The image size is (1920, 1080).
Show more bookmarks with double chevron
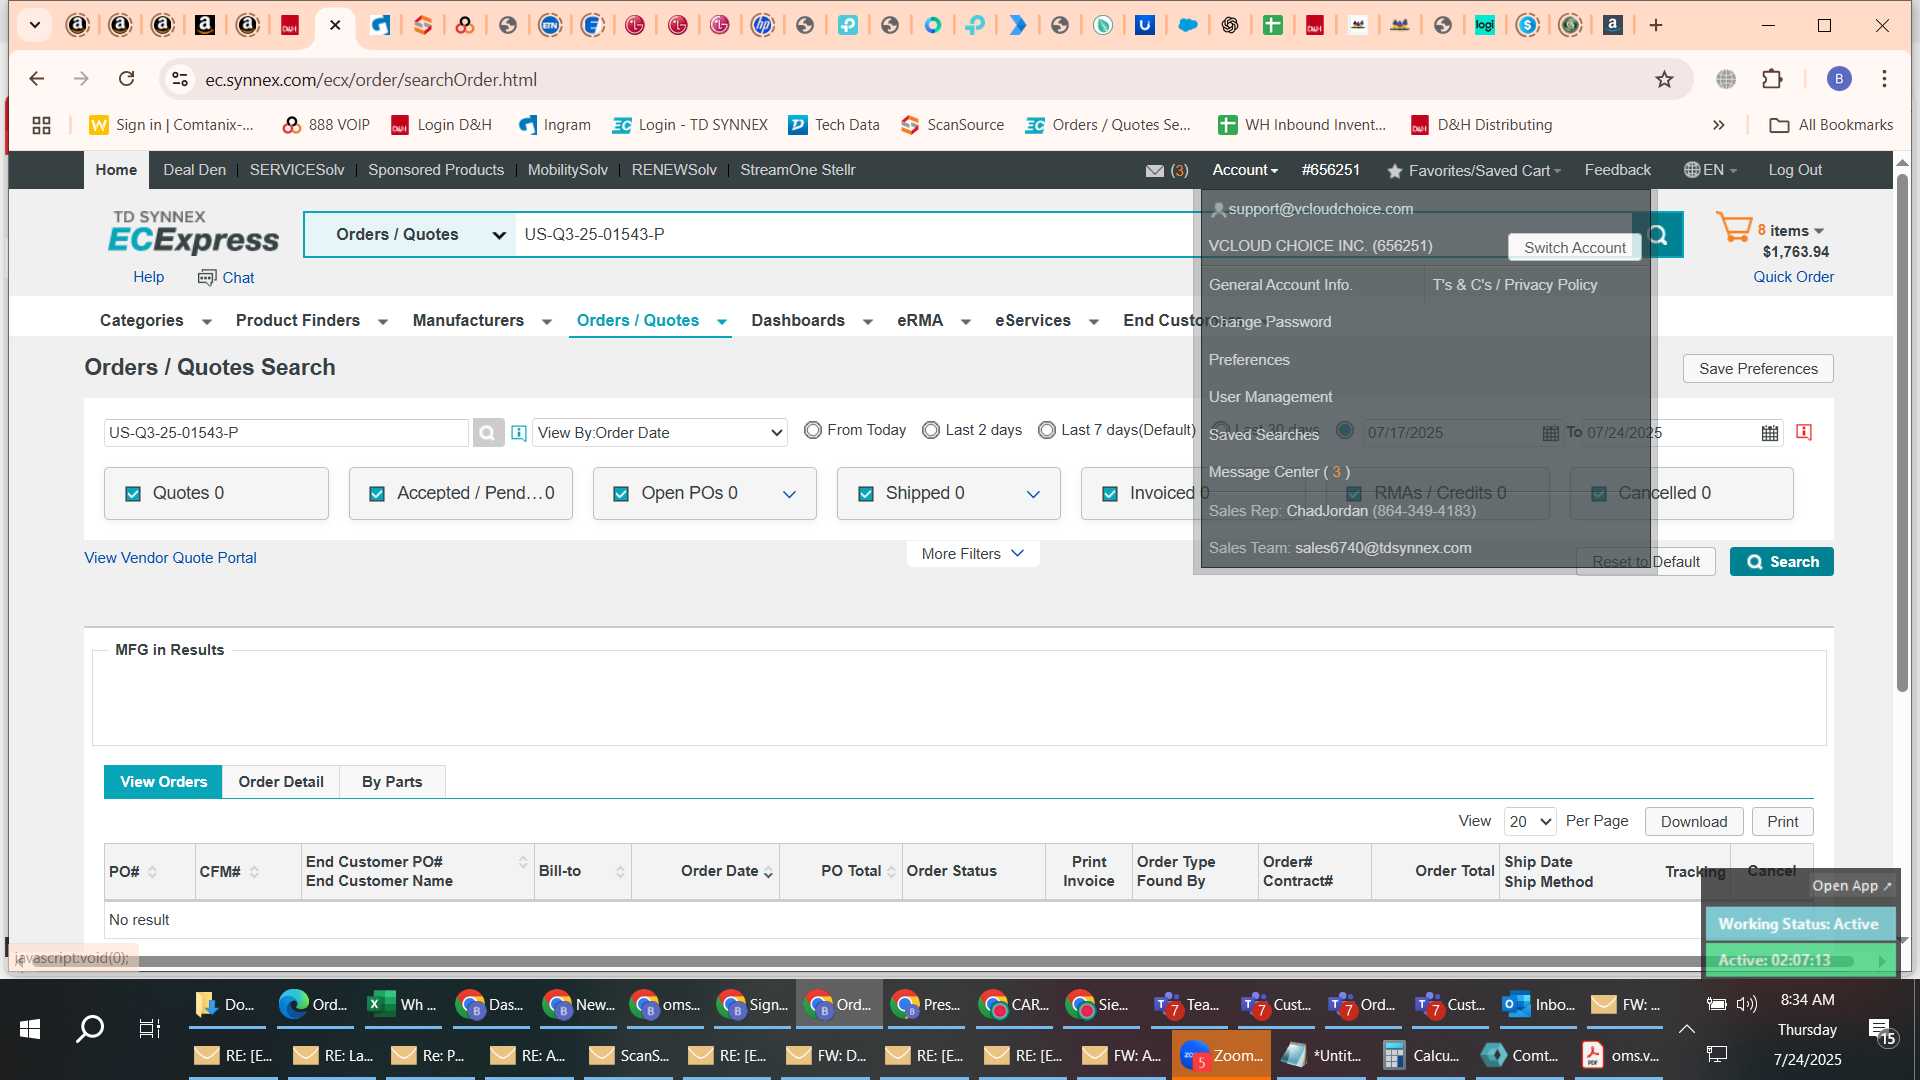point(1718,125)
